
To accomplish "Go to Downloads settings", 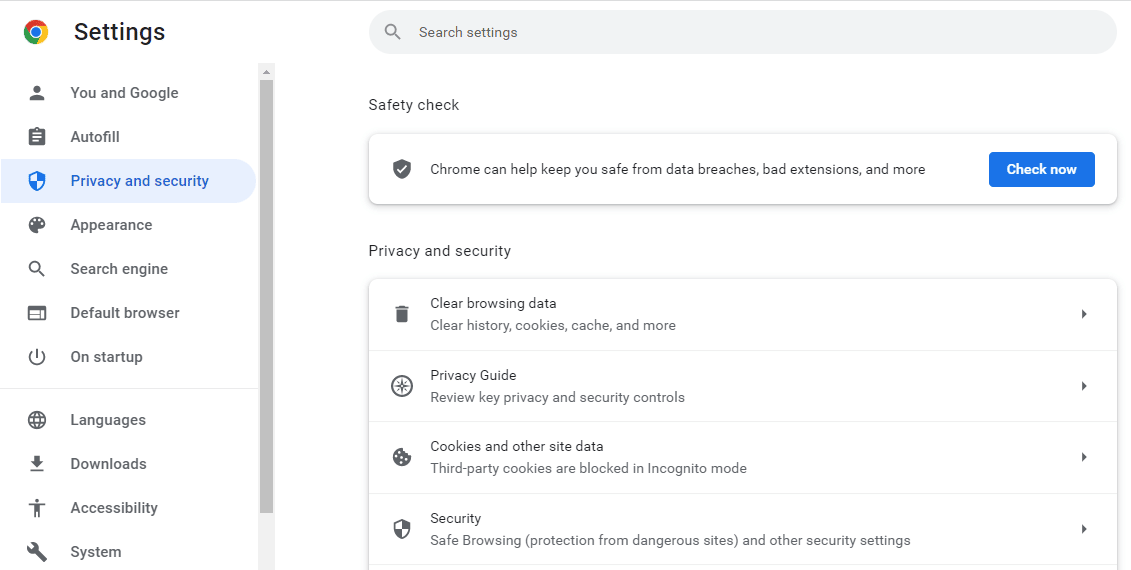I will pyautogui.click(x=108, y=464).
